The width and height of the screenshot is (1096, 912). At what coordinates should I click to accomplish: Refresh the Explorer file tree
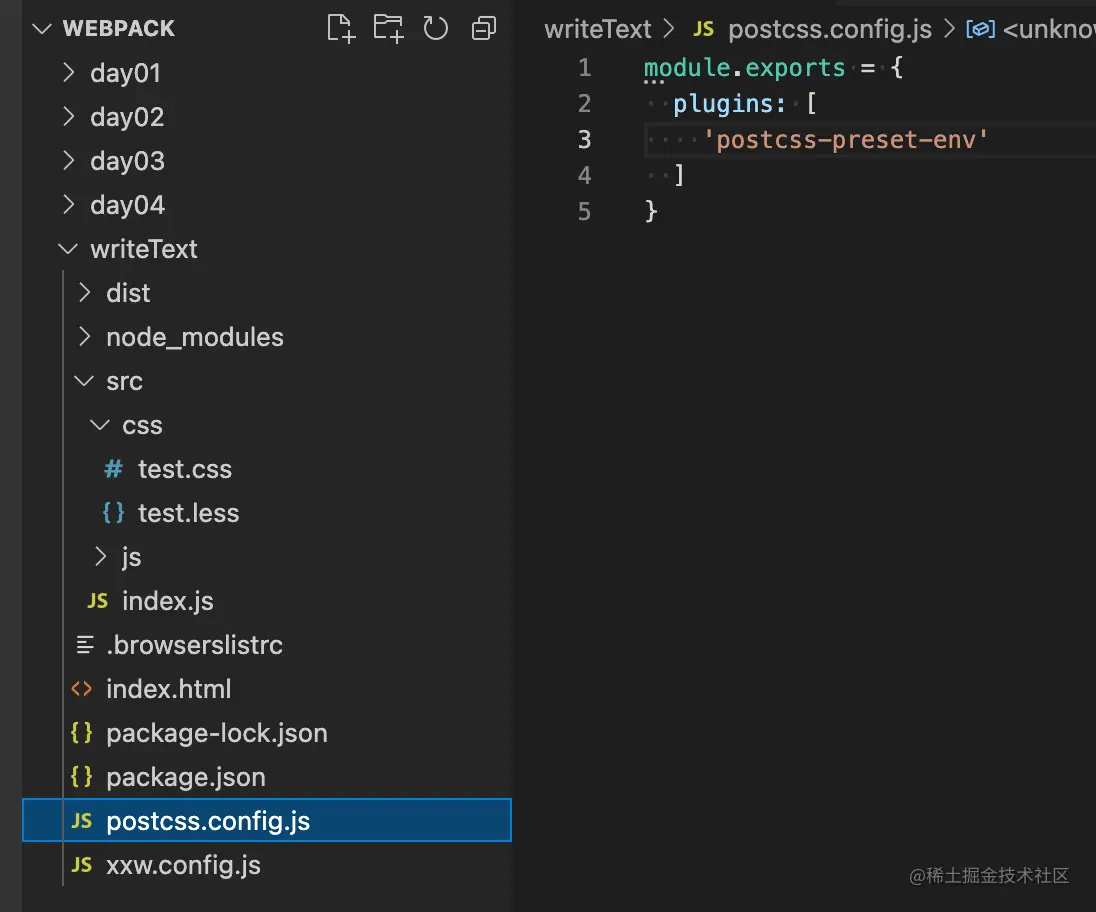pos(435,28)
